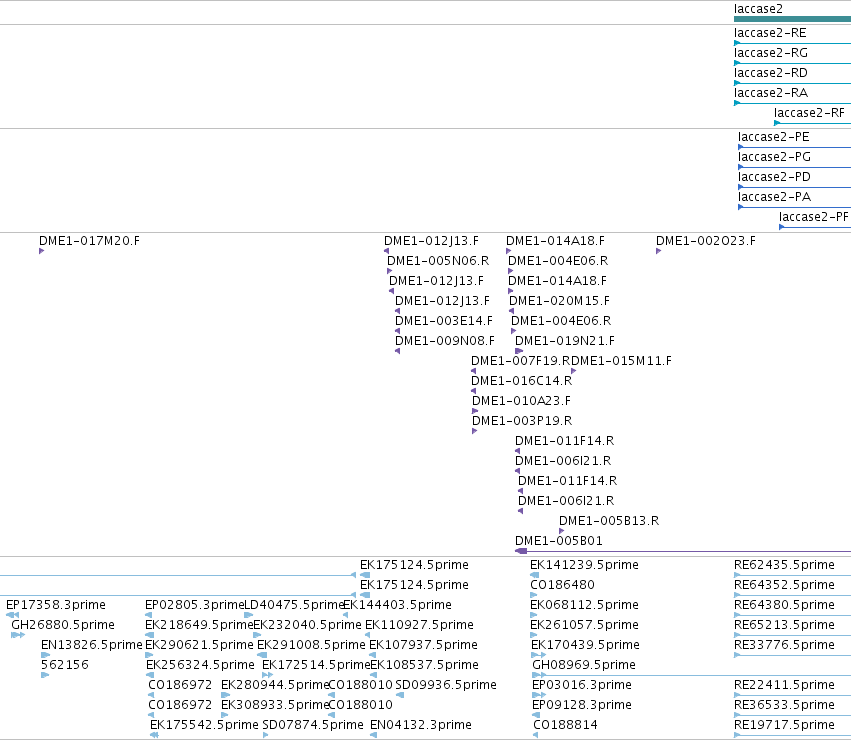
Task: Click the EK175542.5prime label
Action: point(204,725)
